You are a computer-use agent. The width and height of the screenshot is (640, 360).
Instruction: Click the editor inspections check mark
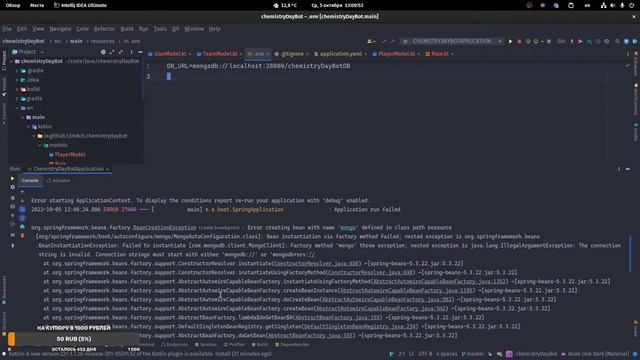point(627,66)
